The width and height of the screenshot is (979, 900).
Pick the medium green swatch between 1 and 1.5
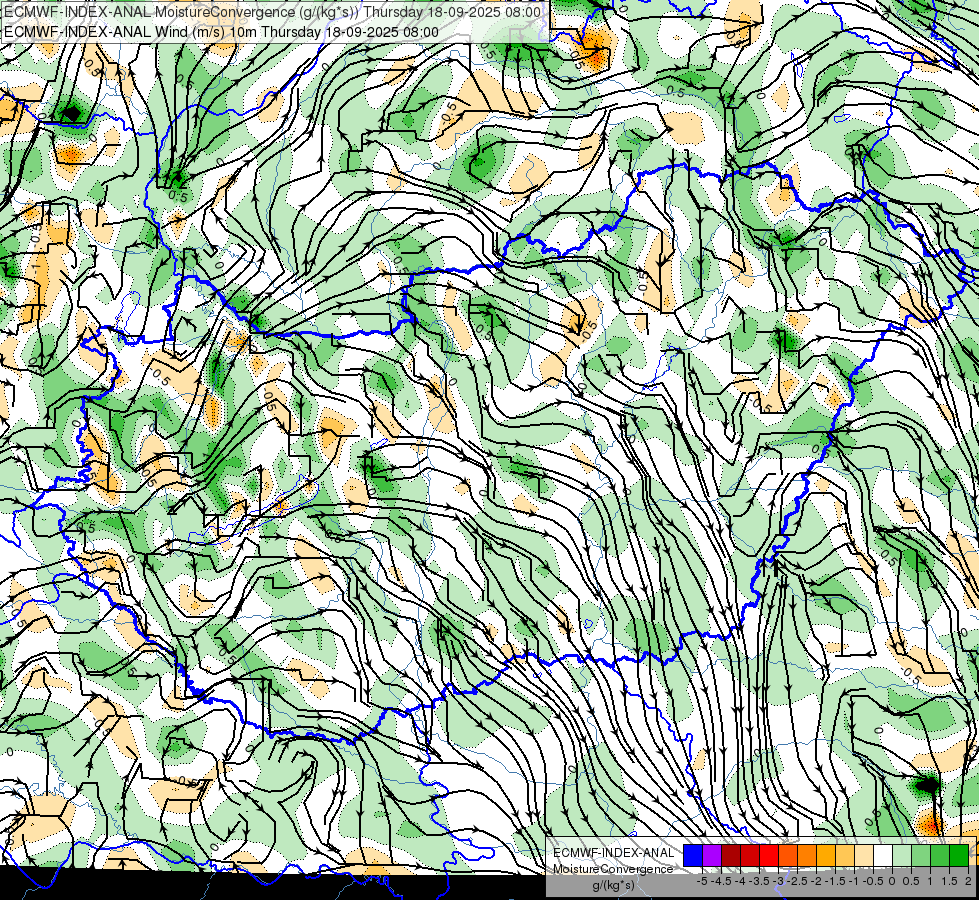(940, 856)
